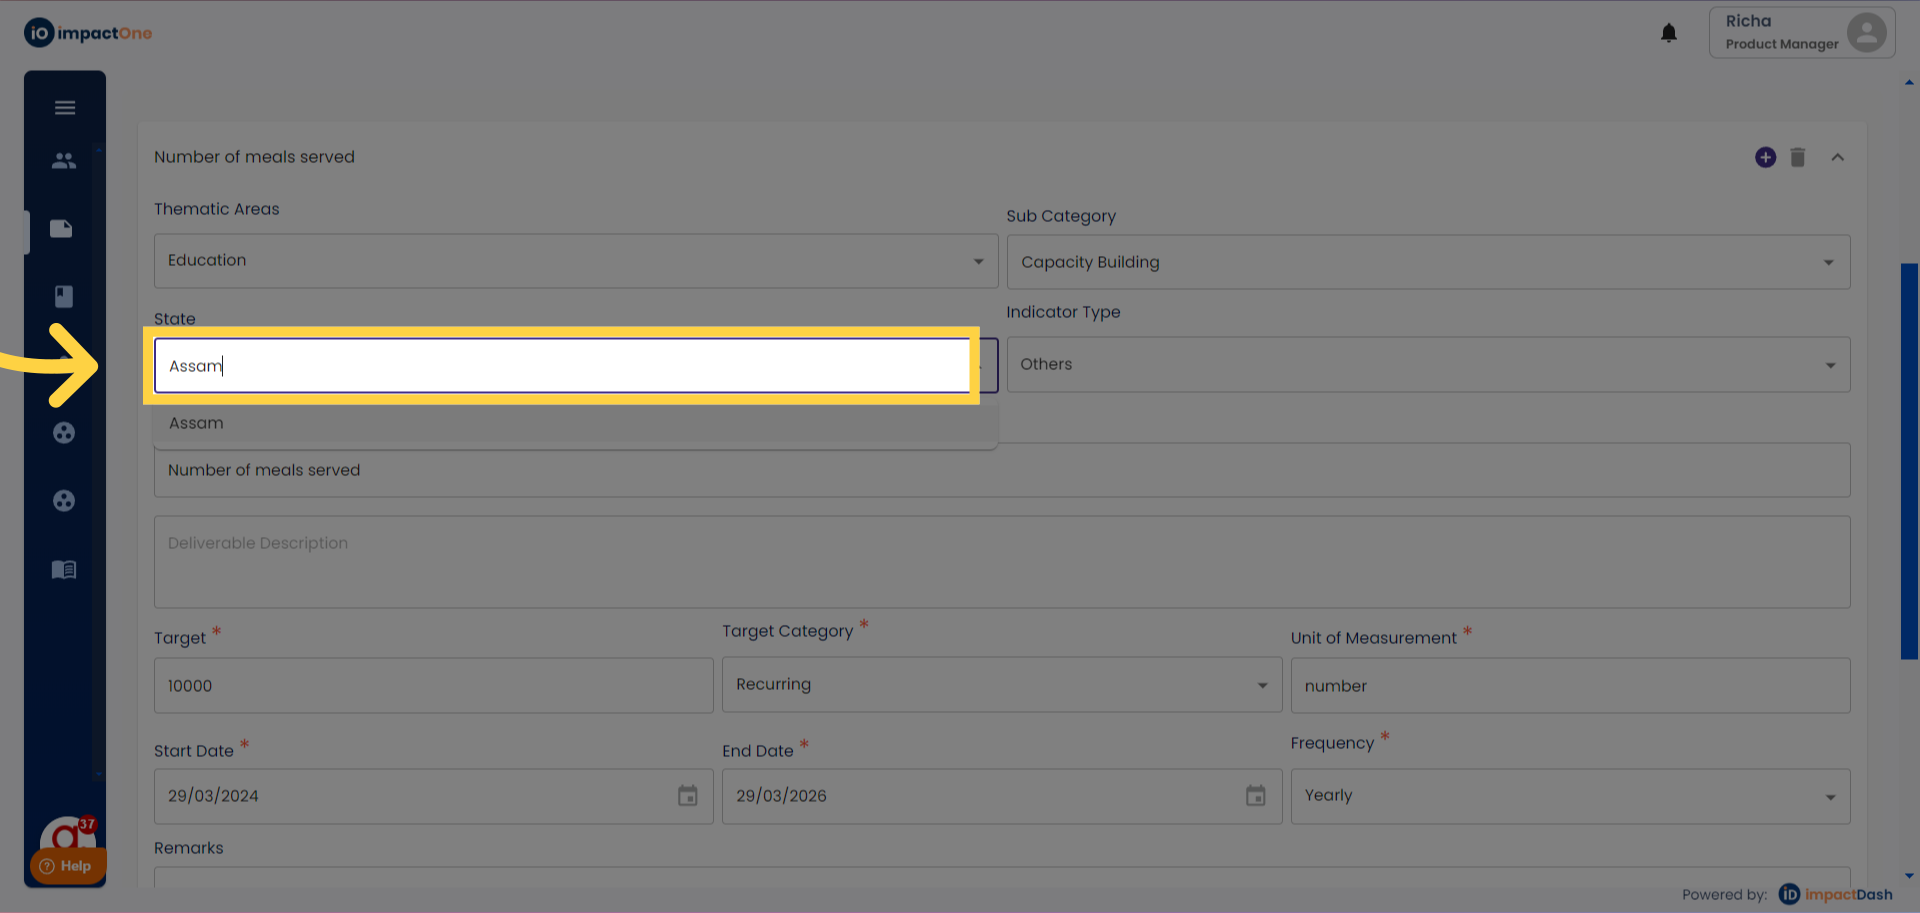1920x913 pixels.
Task: Click the bookmark book sidebar icon
Action: point(64,296)
